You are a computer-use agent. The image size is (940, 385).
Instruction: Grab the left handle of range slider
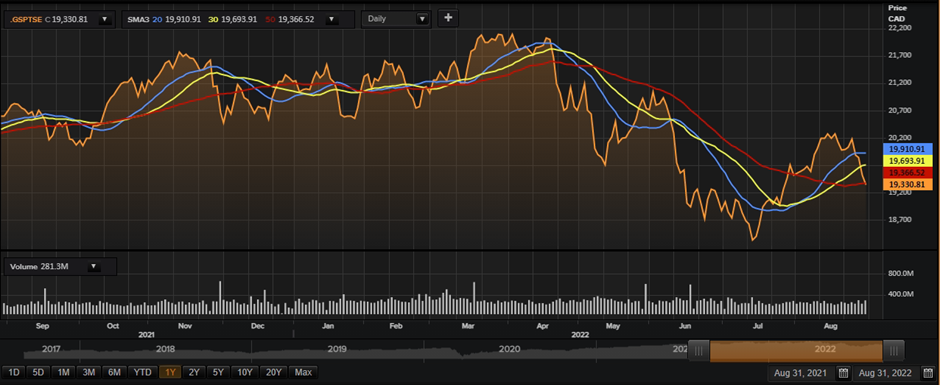pyautogui.click(x=698, y=350)
